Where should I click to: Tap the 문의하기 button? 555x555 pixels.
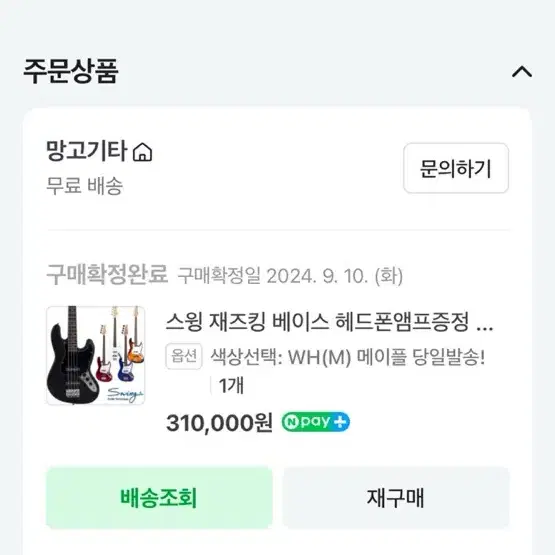point(456,168)
